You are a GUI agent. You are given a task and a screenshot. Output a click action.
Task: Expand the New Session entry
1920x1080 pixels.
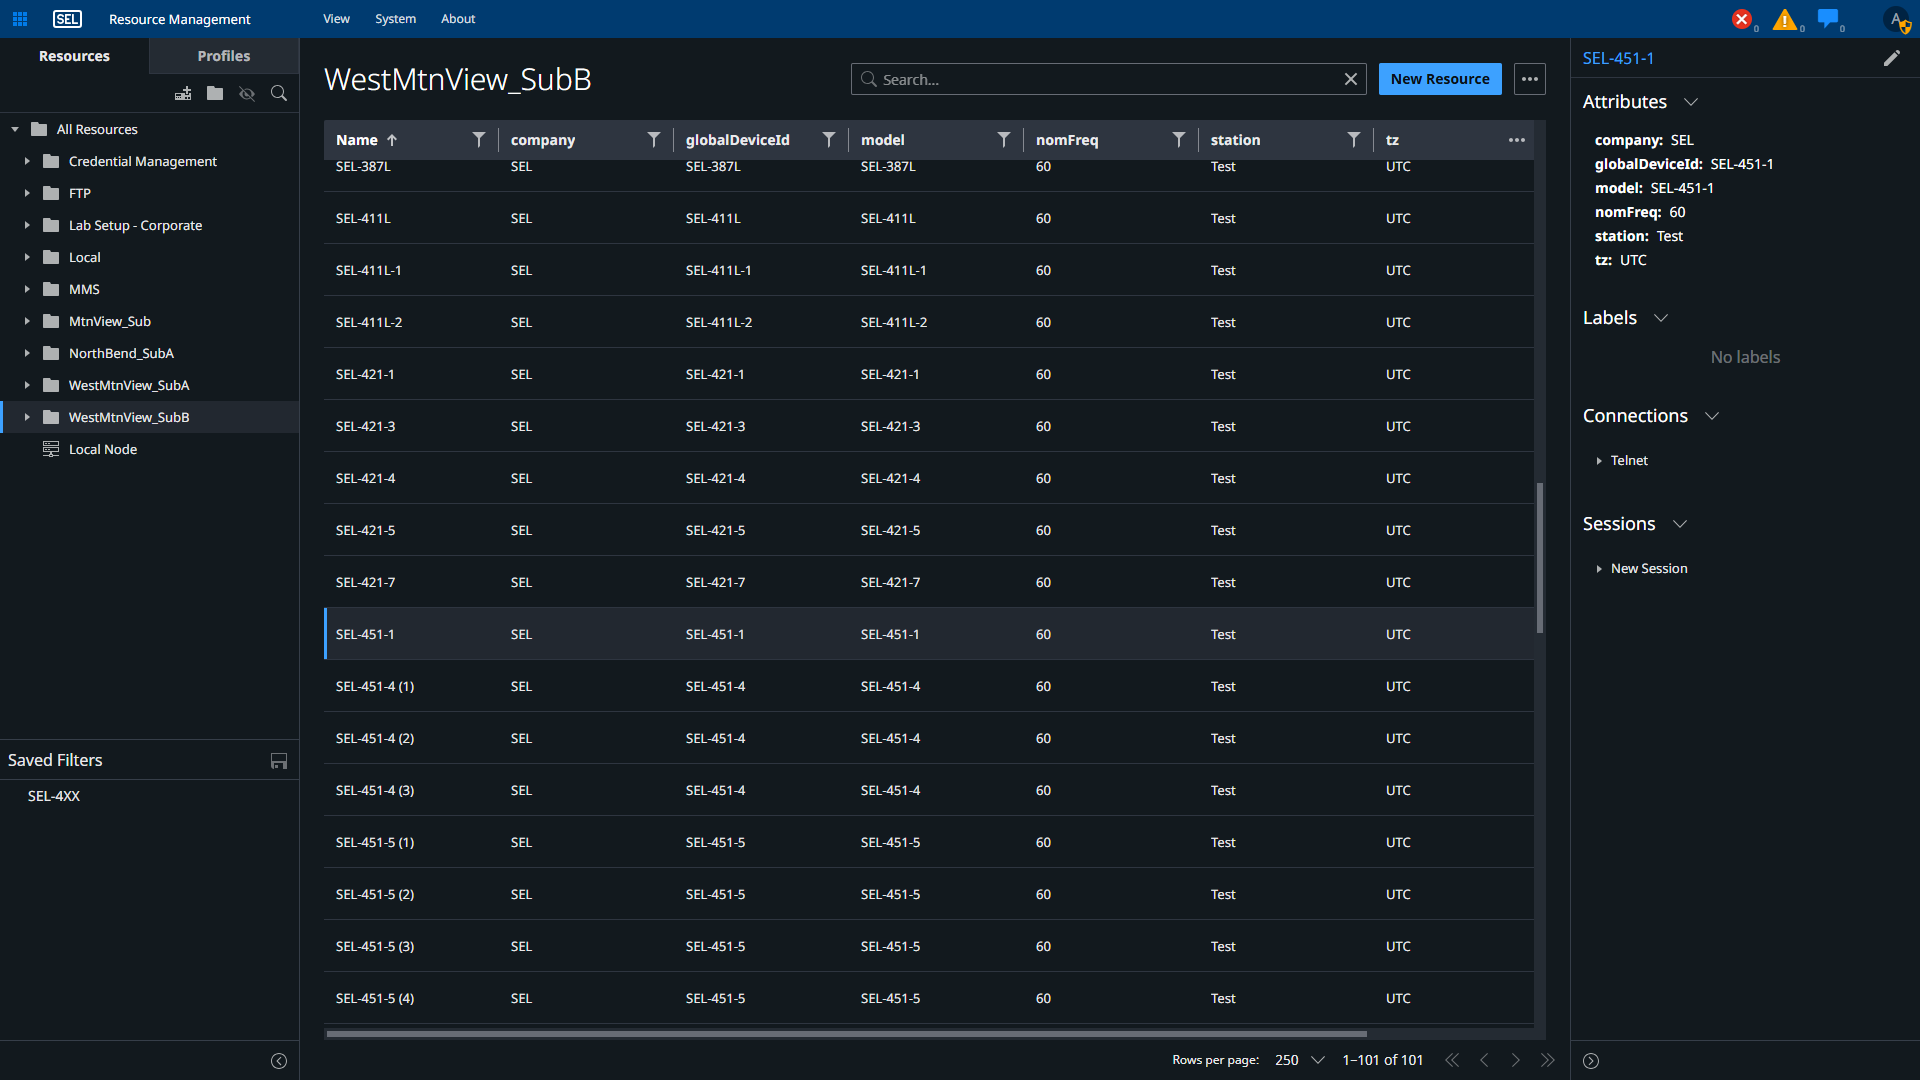coord(1599,569)
